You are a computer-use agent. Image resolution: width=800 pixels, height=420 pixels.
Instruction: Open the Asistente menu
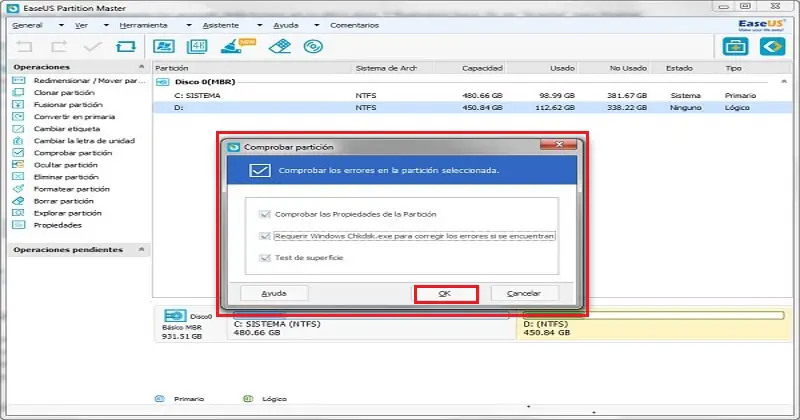click(220, 25)
